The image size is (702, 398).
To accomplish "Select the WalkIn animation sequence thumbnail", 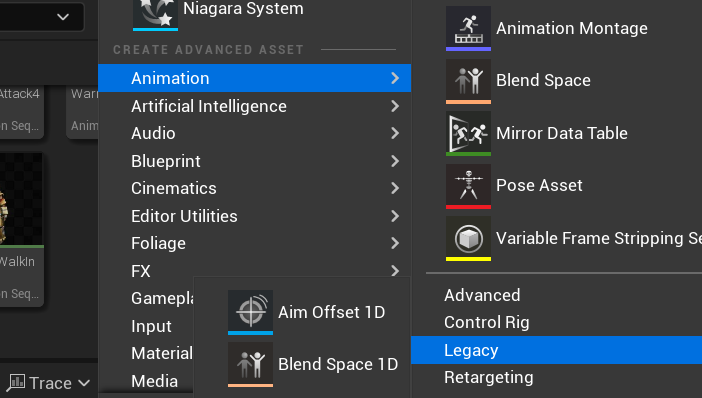I will point(21,200).
